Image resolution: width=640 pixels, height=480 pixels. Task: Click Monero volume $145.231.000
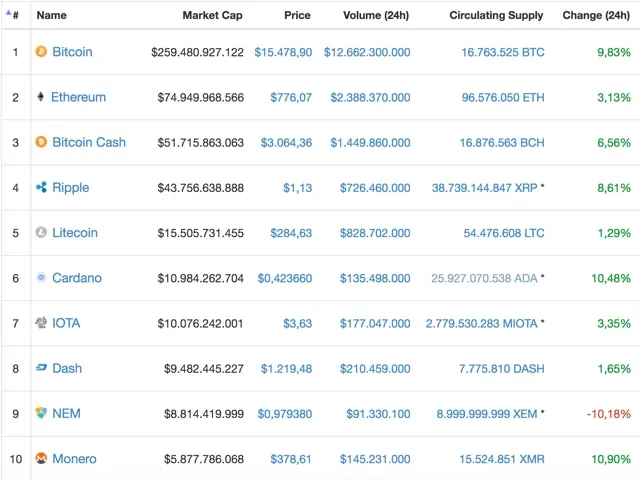[376, 459]
